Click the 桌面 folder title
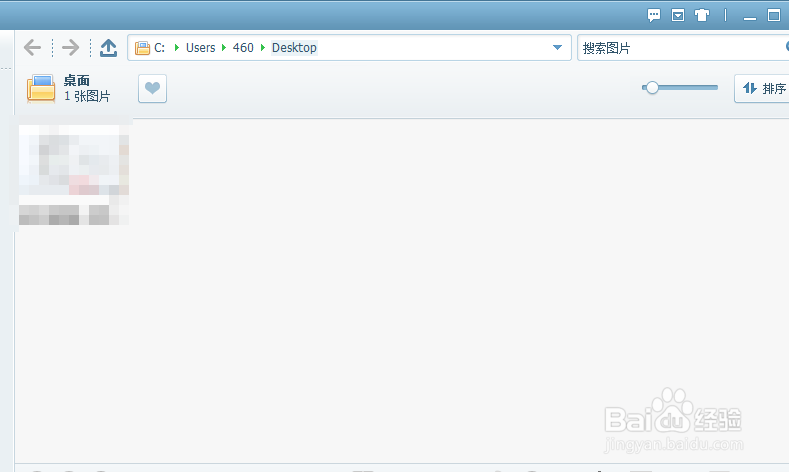The image size is (789, 472). tap(76, 81)
